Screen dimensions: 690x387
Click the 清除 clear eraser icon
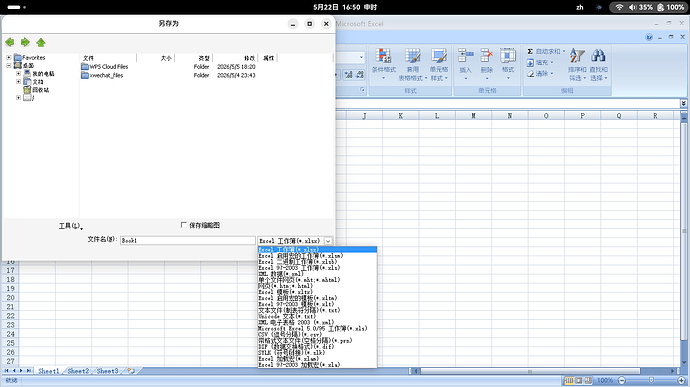point(530,74)
